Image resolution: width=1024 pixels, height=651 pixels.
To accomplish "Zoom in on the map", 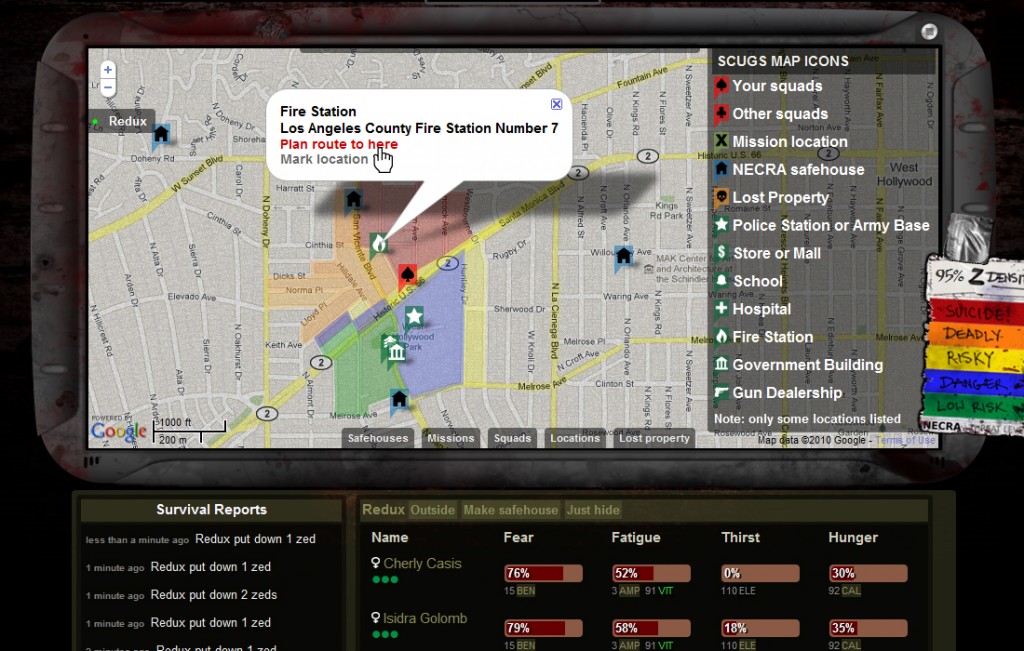I will [x=108, y=70].
